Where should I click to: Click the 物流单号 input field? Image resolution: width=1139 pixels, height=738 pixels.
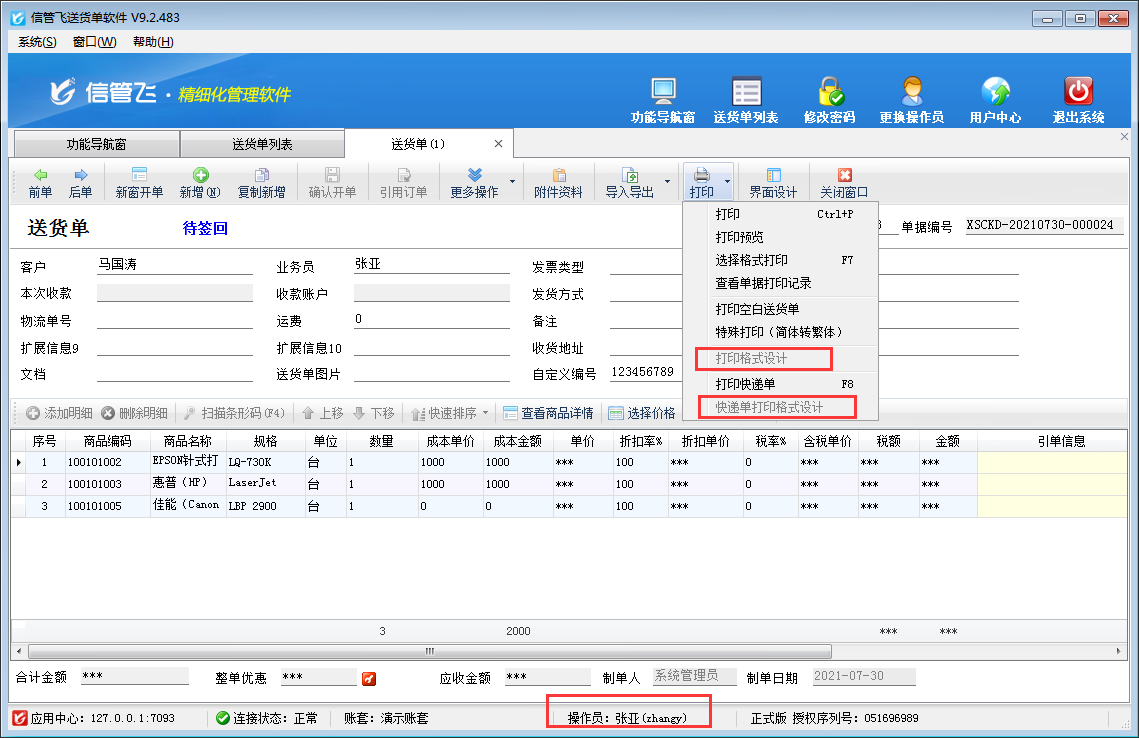[x=174, y=320]
